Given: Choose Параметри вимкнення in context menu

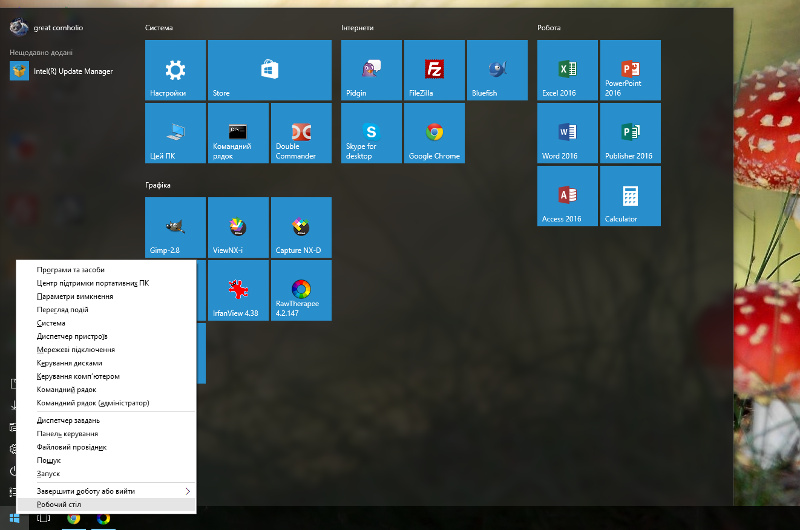Looking at the screenshot, I should coord(106,296).
